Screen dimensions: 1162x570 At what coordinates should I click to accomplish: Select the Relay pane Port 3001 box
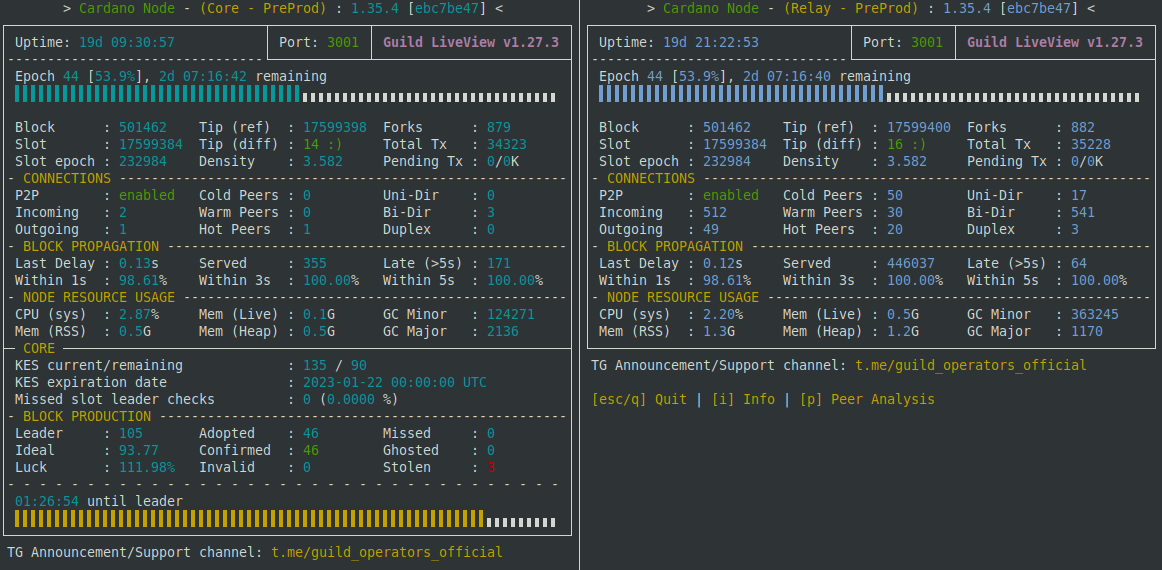coord(903,42)
